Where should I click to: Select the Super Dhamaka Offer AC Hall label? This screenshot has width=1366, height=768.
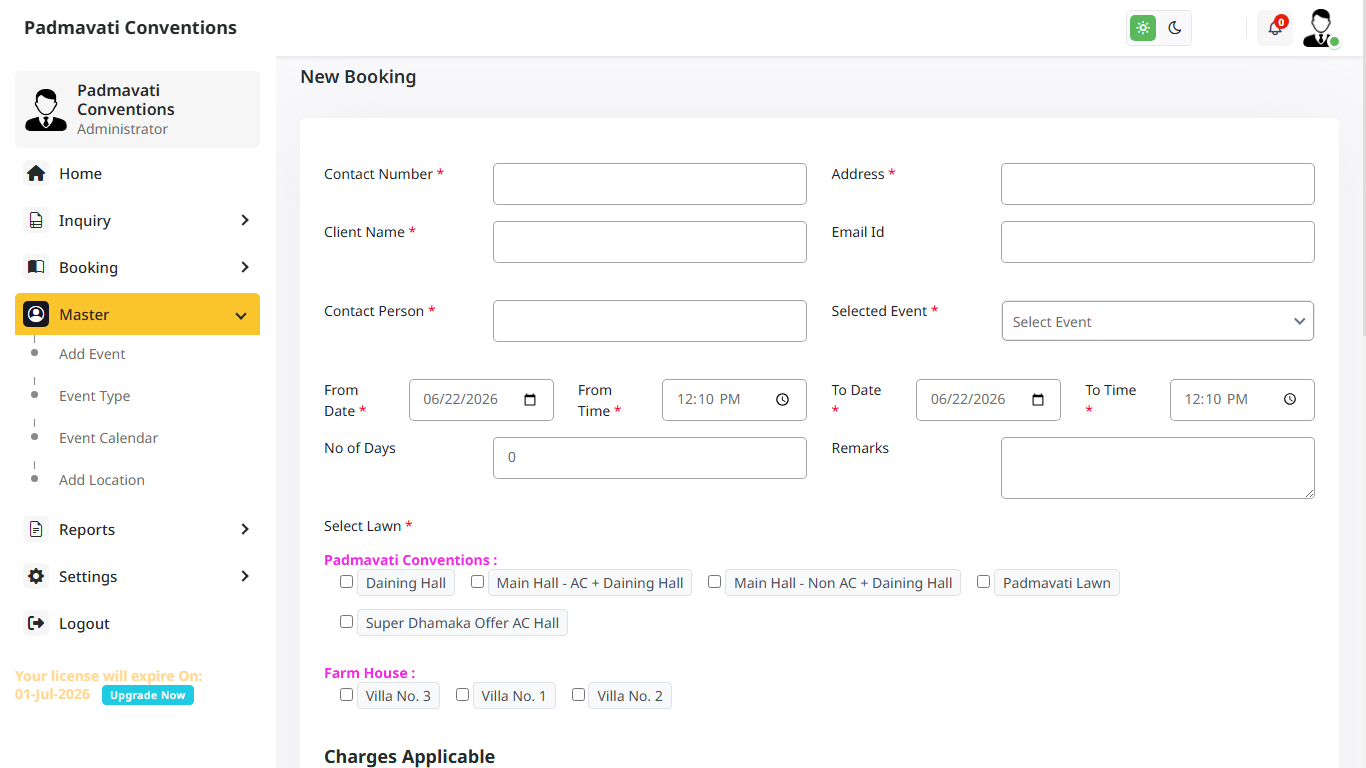click(462, 623)
